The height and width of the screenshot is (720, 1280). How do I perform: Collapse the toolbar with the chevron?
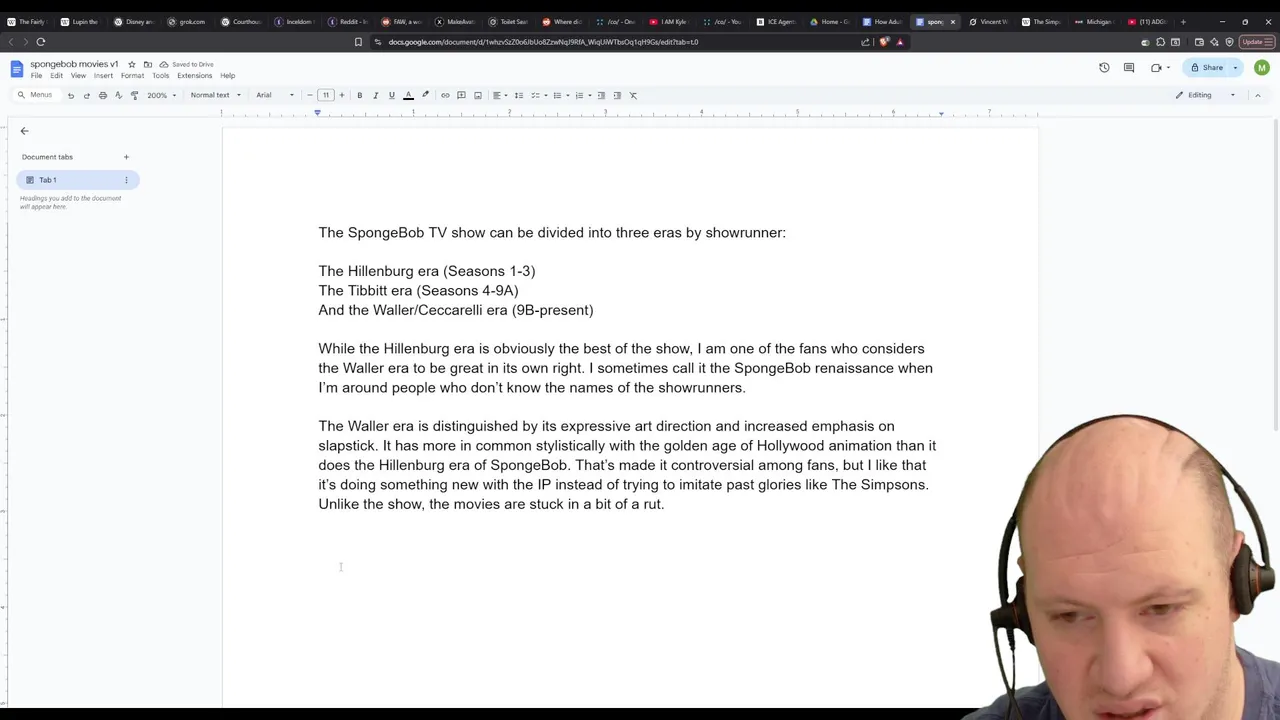[1257, 95]
